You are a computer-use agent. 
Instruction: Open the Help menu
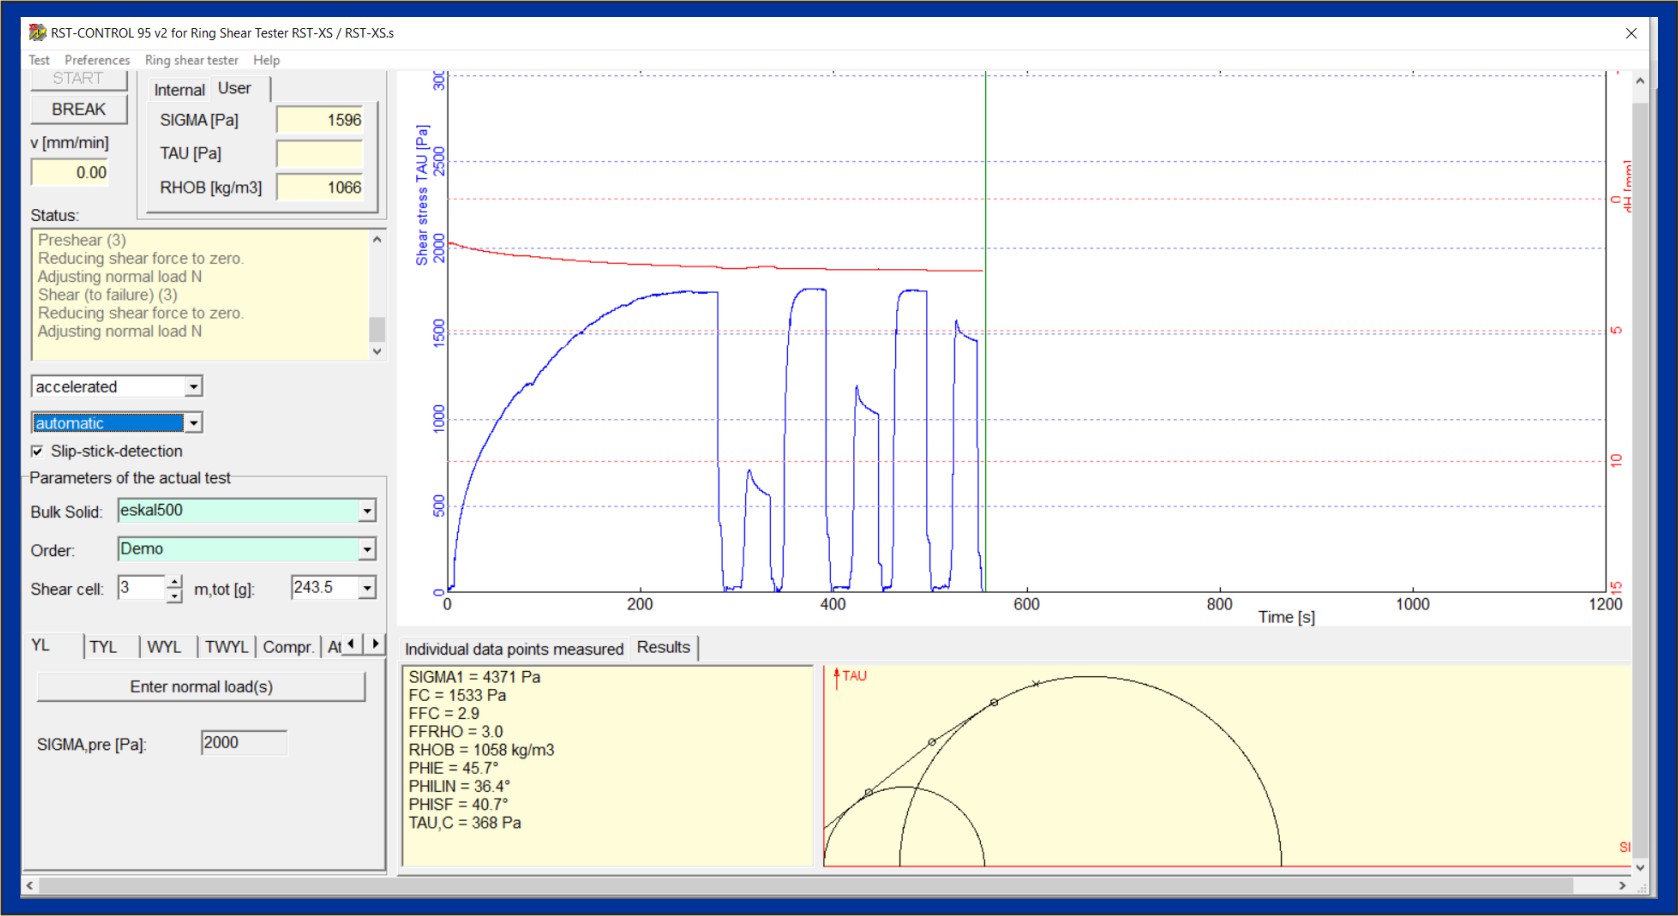266,60
